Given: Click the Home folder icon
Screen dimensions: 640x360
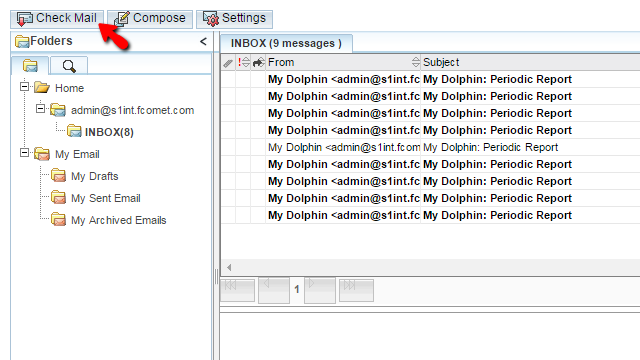Looking at the screenshot, I should pos(42,87).
